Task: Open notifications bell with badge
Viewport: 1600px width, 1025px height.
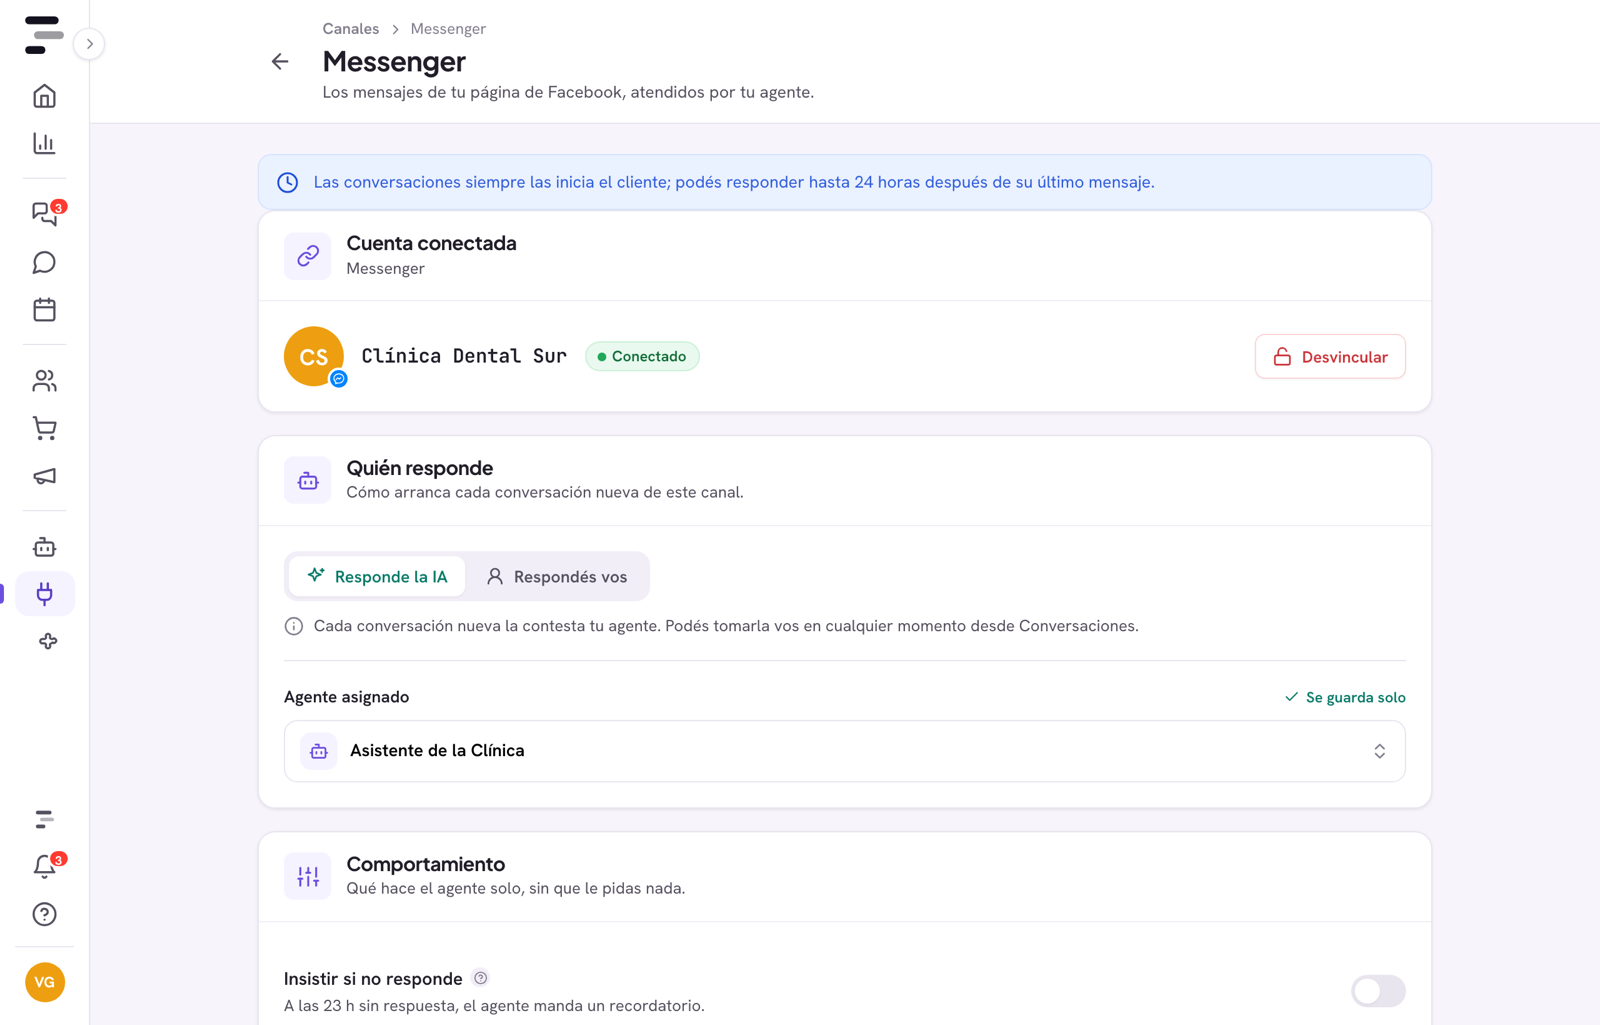Action: click(x=44, y=866)
